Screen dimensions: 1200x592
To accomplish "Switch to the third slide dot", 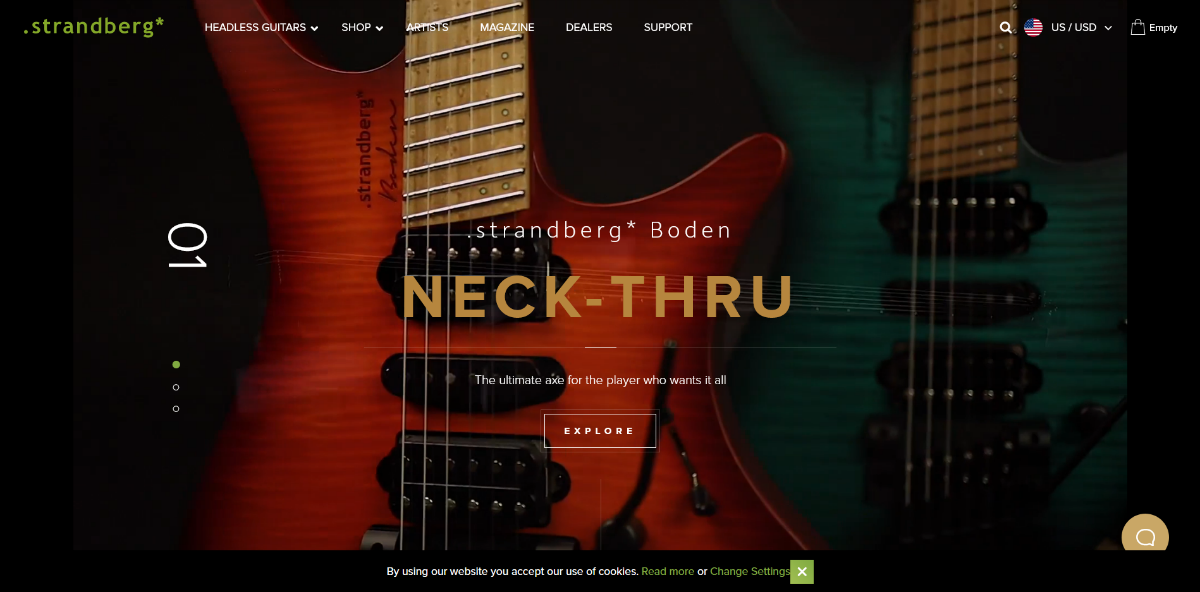I will pos(176,409).
